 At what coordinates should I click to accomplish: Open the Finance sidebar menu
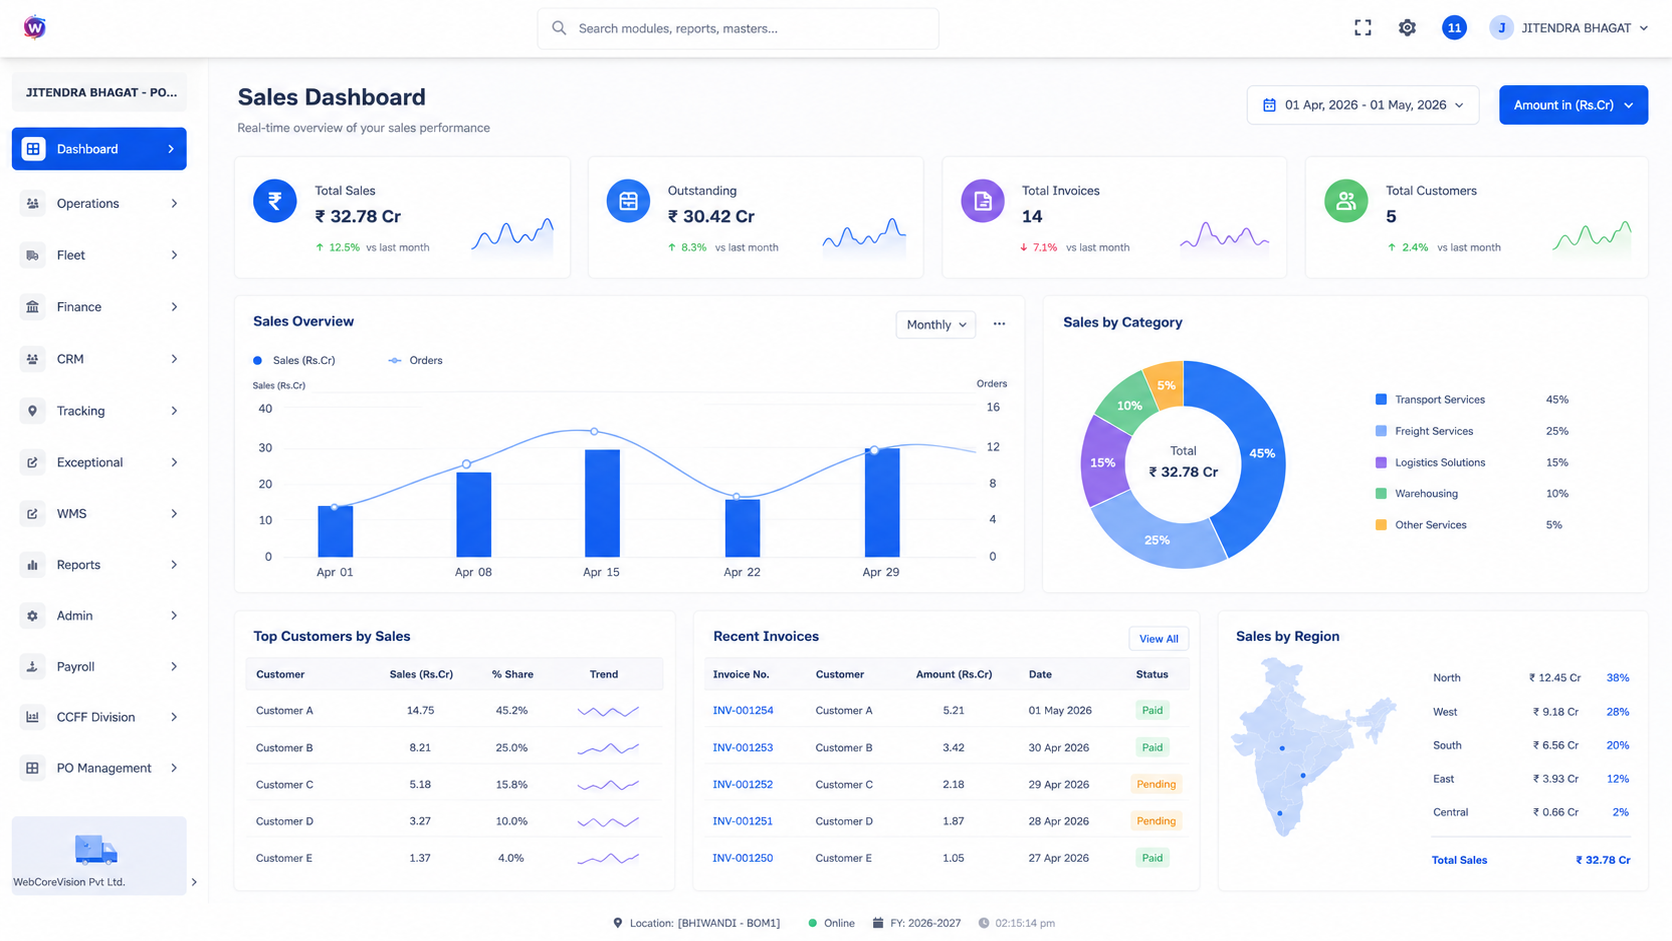[x=99, y=307]
